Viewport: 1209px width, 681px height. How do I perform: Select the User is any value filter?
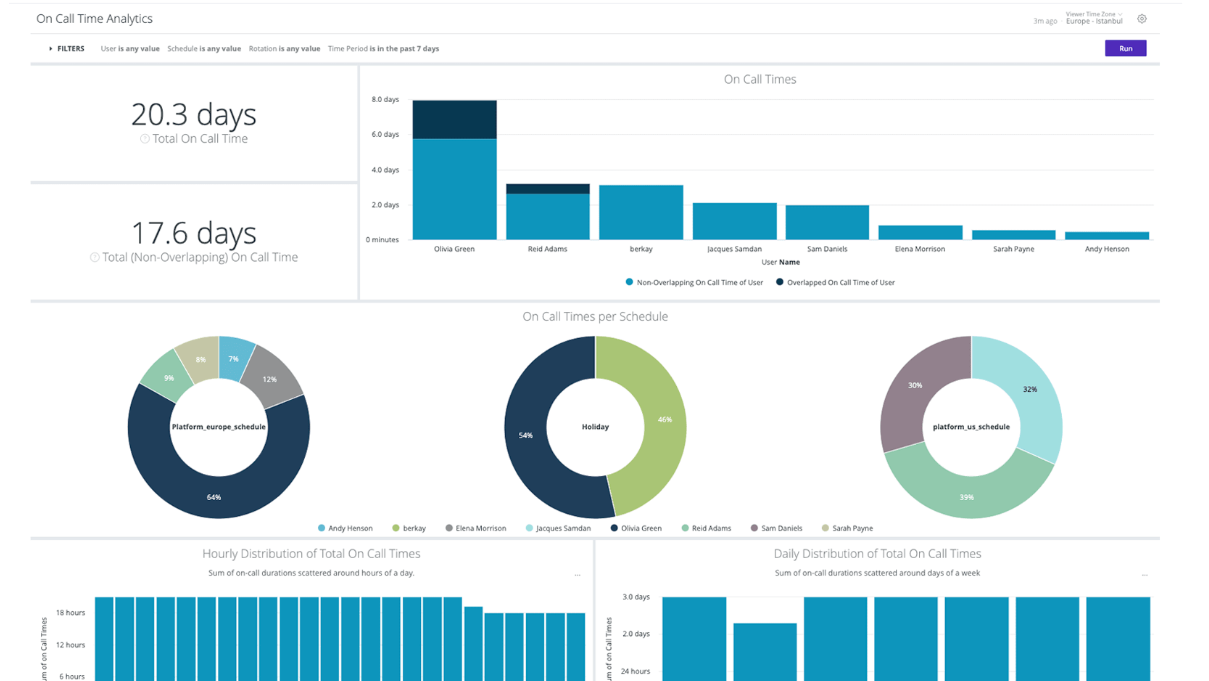coord(130,48)
